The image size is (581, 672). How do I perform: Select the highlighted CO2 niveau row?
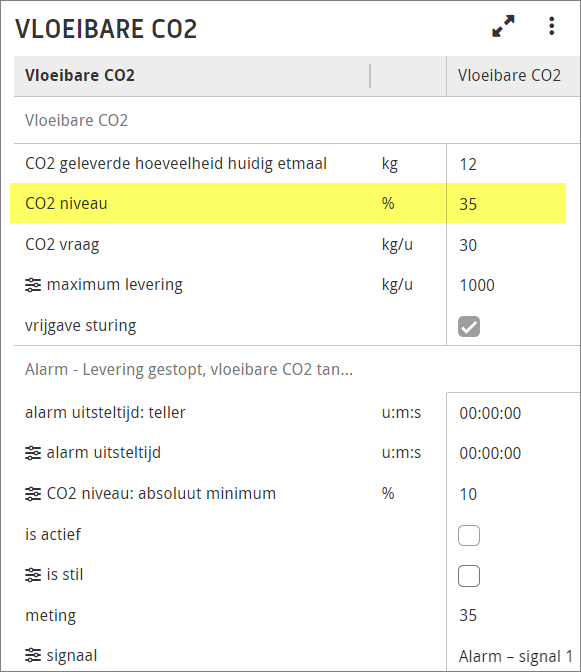pos(288,203)
